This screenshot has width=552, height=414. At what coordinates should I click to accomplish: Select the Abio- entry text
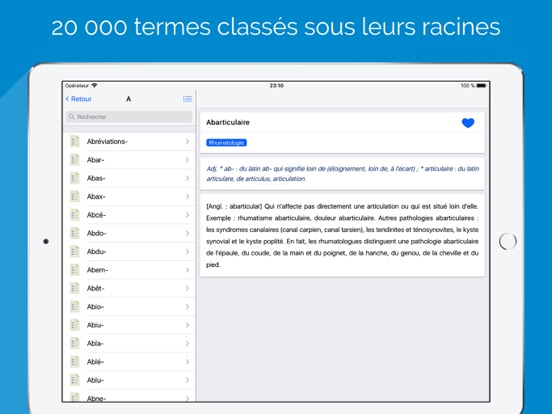pyautogui.click(x=95, y=307)
